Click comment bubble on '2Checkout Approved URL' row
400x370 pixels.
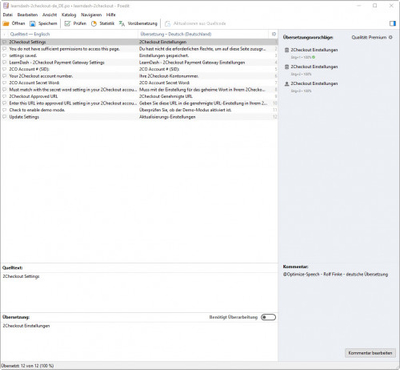point(5,96)
